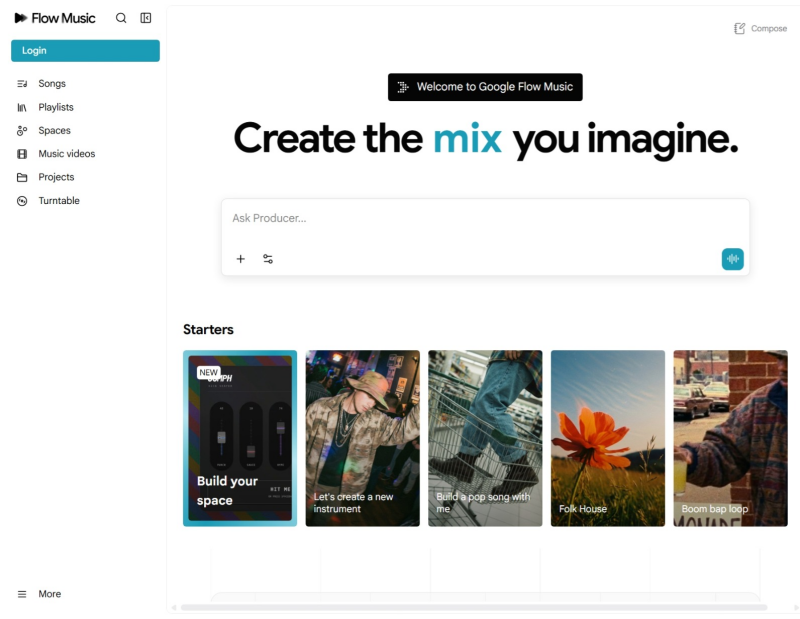Click the NEW badge on the space card
The image size is (800, 619).
coord(209,373)
